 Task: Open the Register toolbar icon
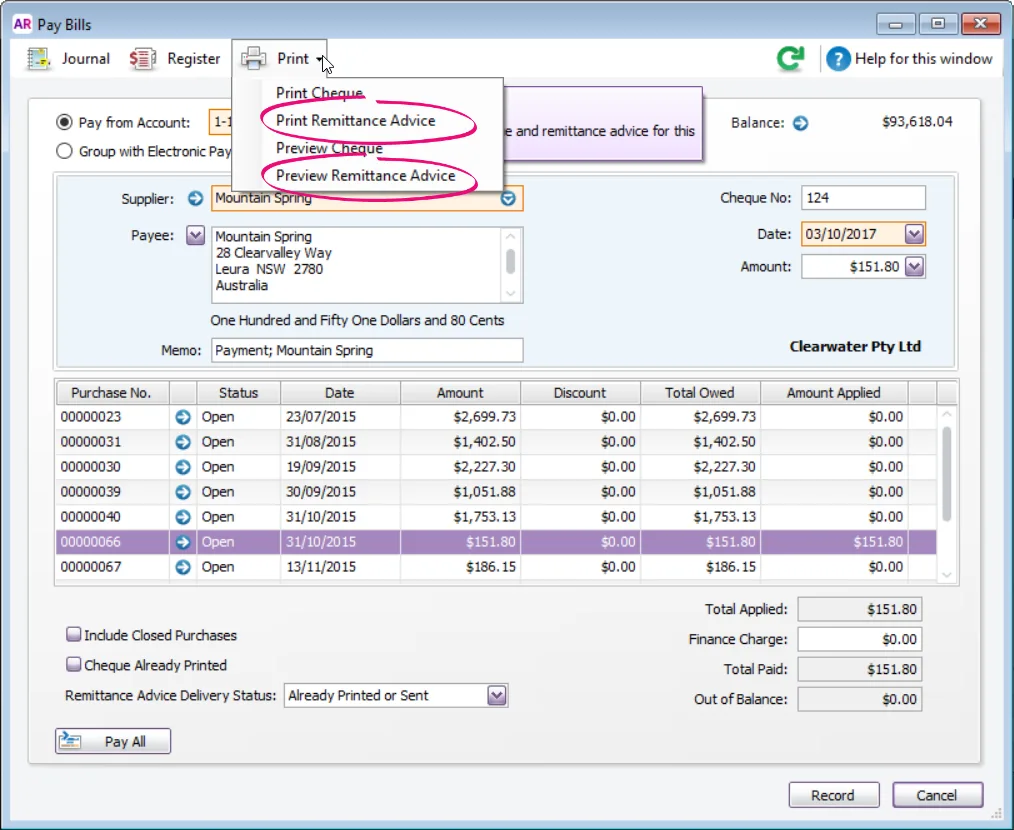point(142,59)
